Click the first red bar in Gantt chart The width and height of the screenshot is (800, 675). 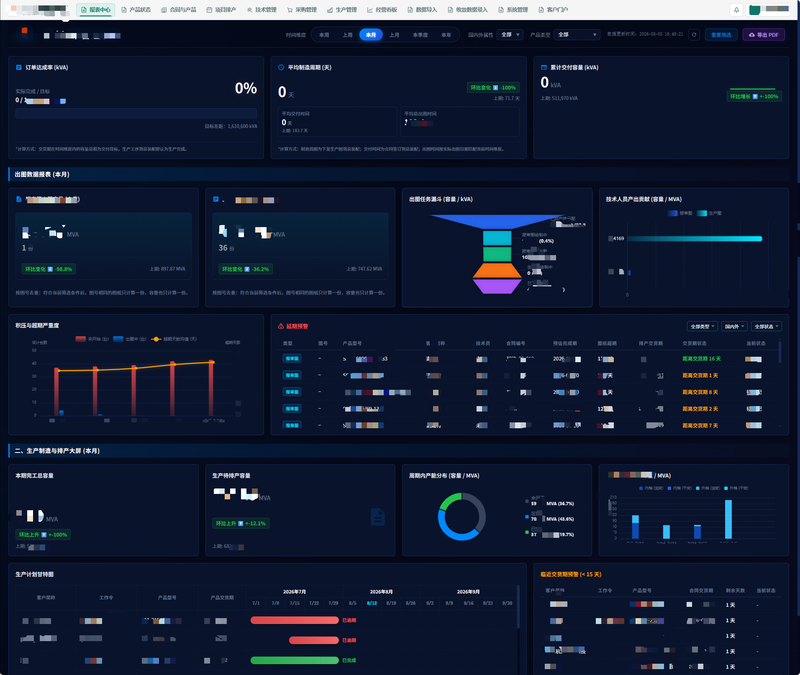pyautogui.click(x=294, y=620)
